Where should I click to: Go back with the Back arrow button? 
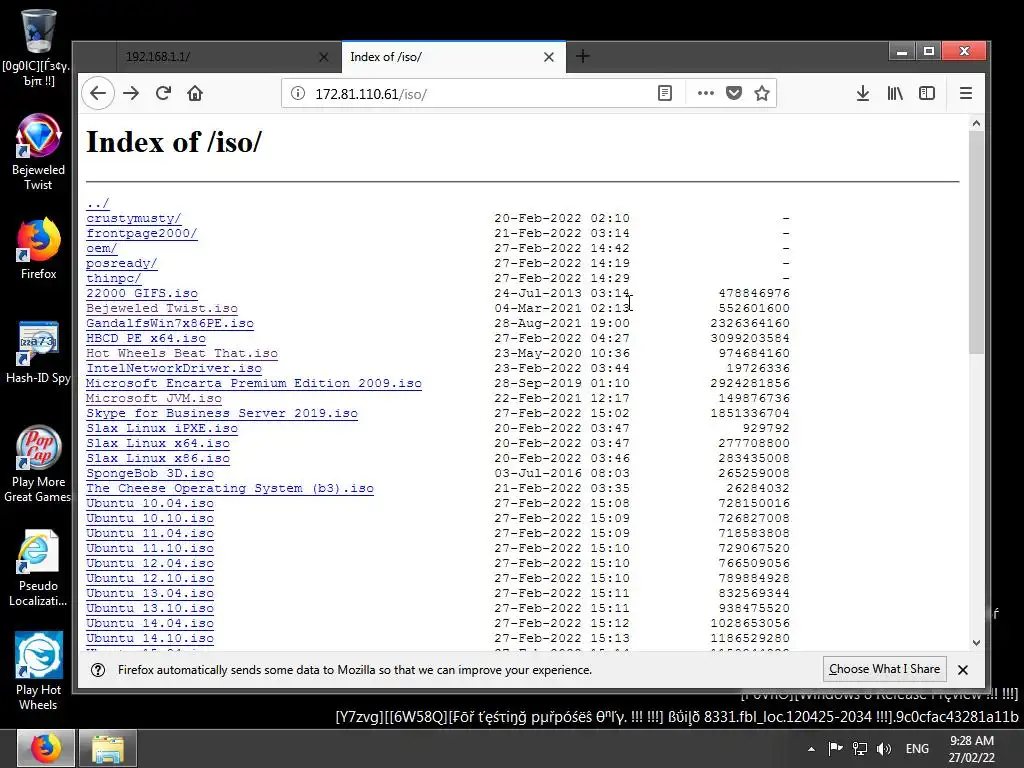click(98, 93)
